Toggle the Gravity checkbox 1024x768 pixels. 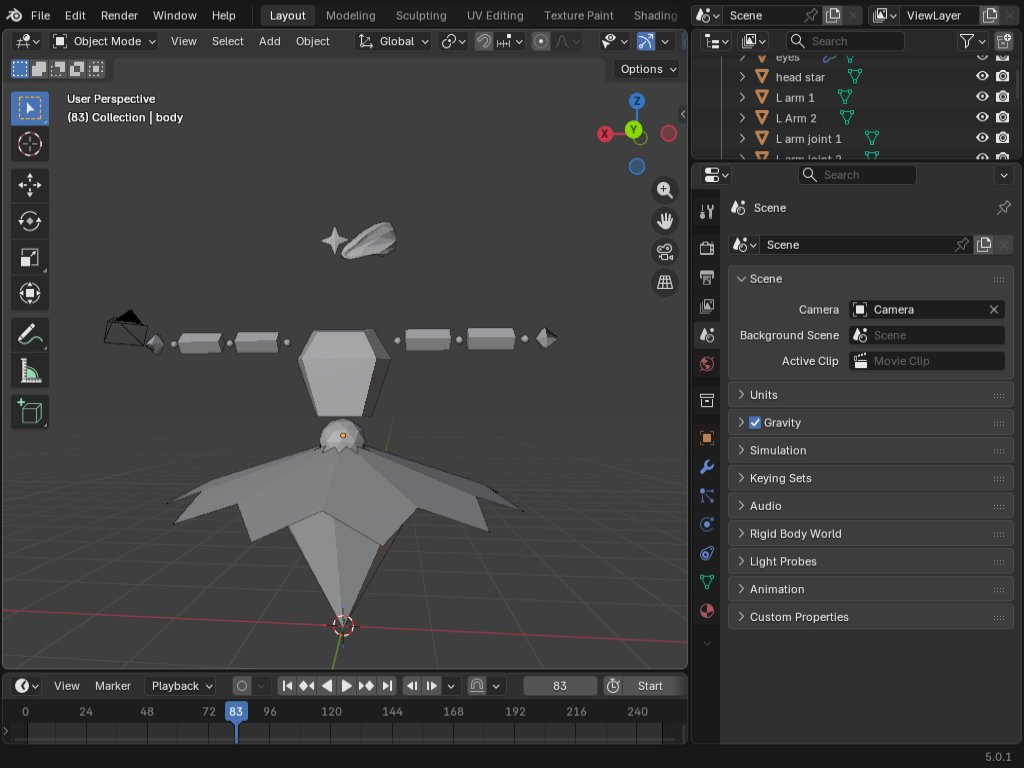[755, 423]
